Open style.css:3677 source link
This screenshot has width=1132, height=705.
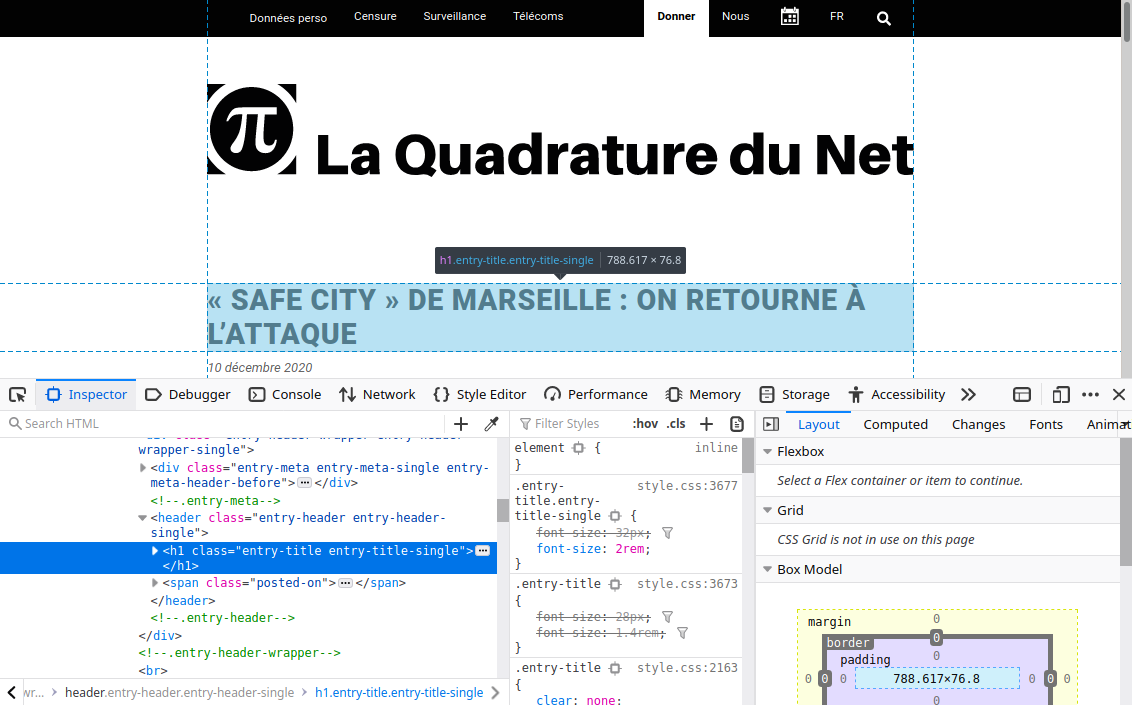point(687,486)
